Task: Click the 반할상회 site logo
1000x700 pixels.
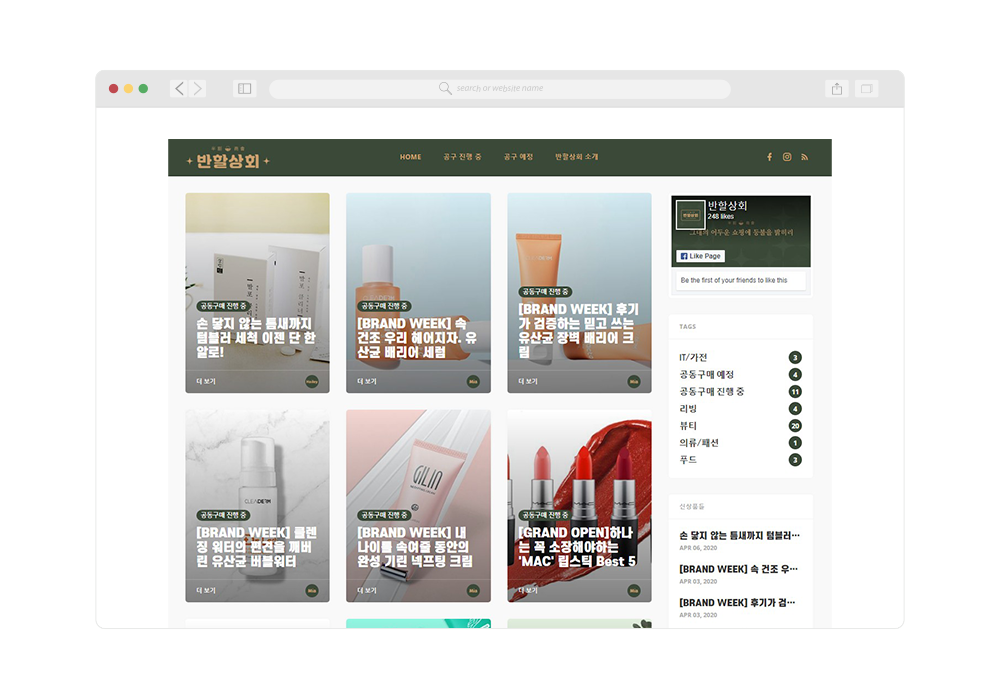Action: [228, 158]
